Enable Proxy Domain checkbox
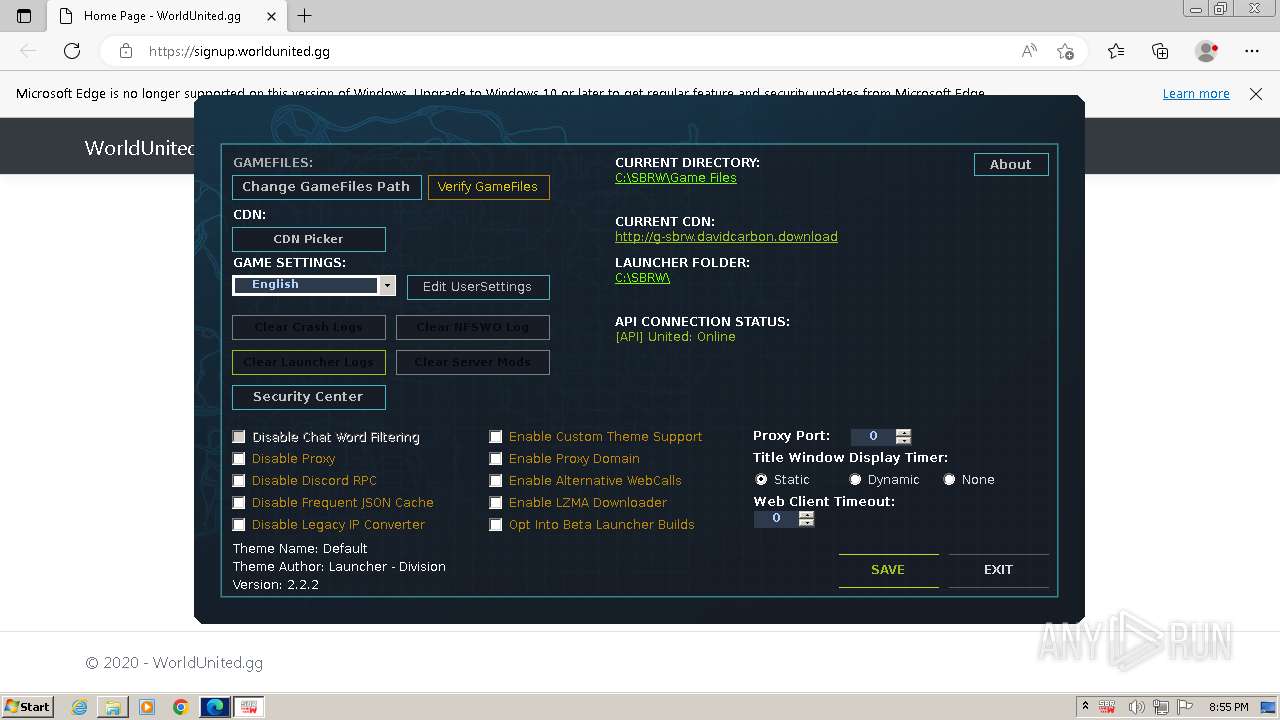This screenshot has height=720, width=1280. pyautogui.click(x=496, y=459)
